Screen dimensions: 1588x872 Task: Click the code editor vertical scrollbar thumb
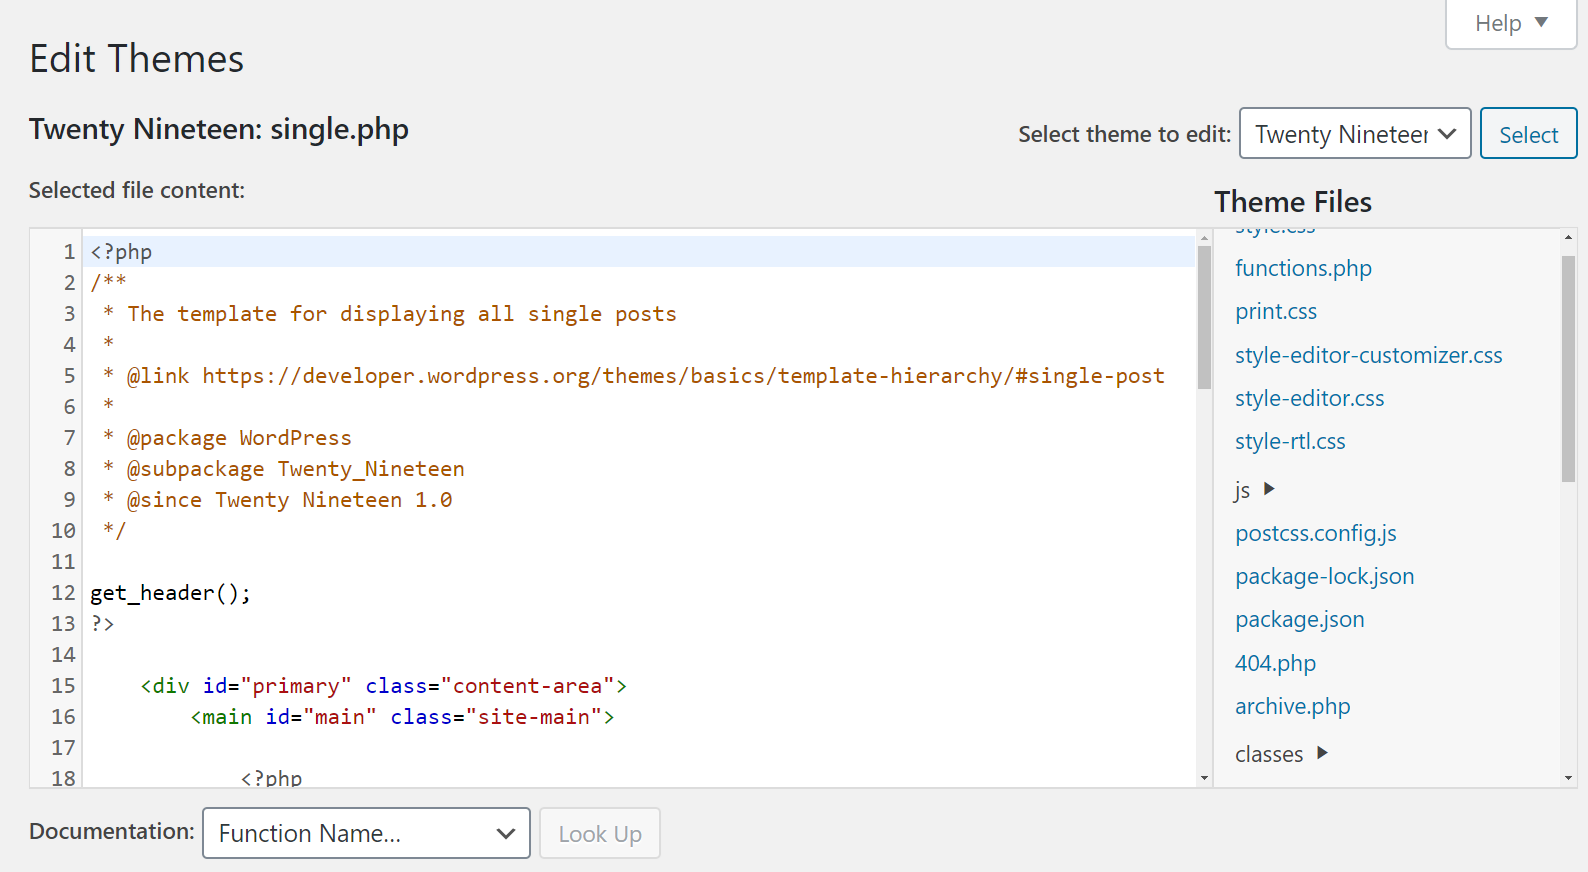[1204, 316]
